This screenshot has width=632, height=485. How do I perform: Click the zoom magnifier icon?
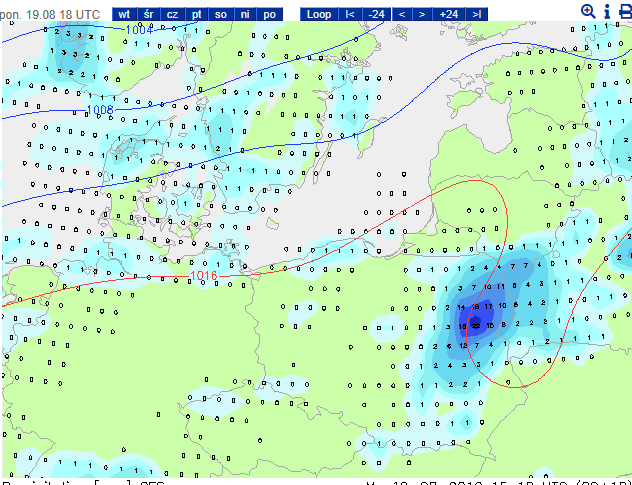[x=588, y=12]
